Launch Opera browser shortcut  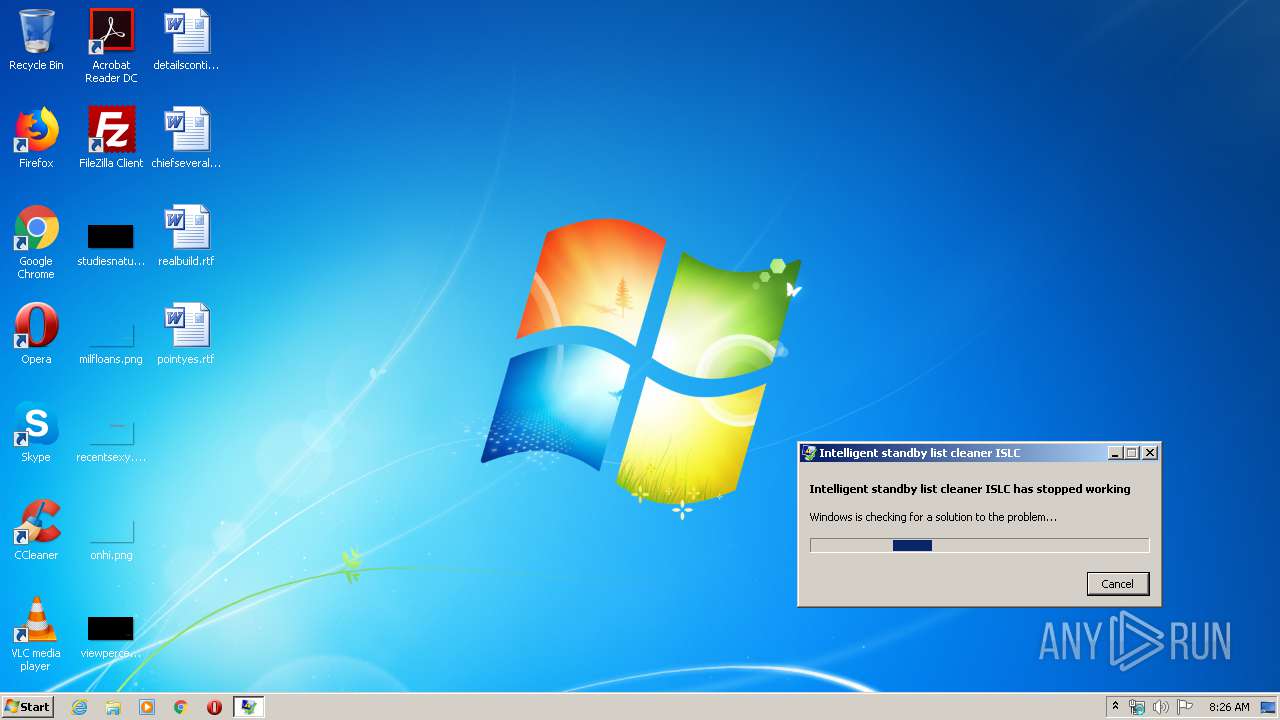(x=36, y=334)
